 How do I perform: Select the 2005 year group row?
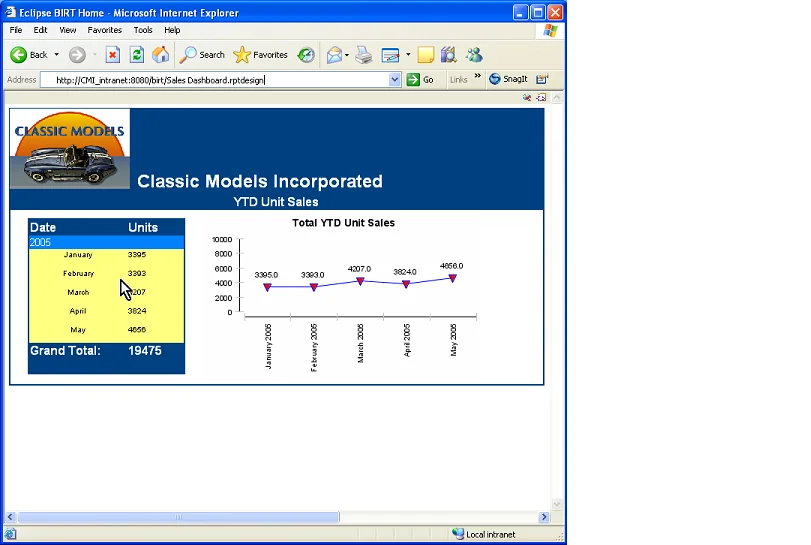coord(106,242)
